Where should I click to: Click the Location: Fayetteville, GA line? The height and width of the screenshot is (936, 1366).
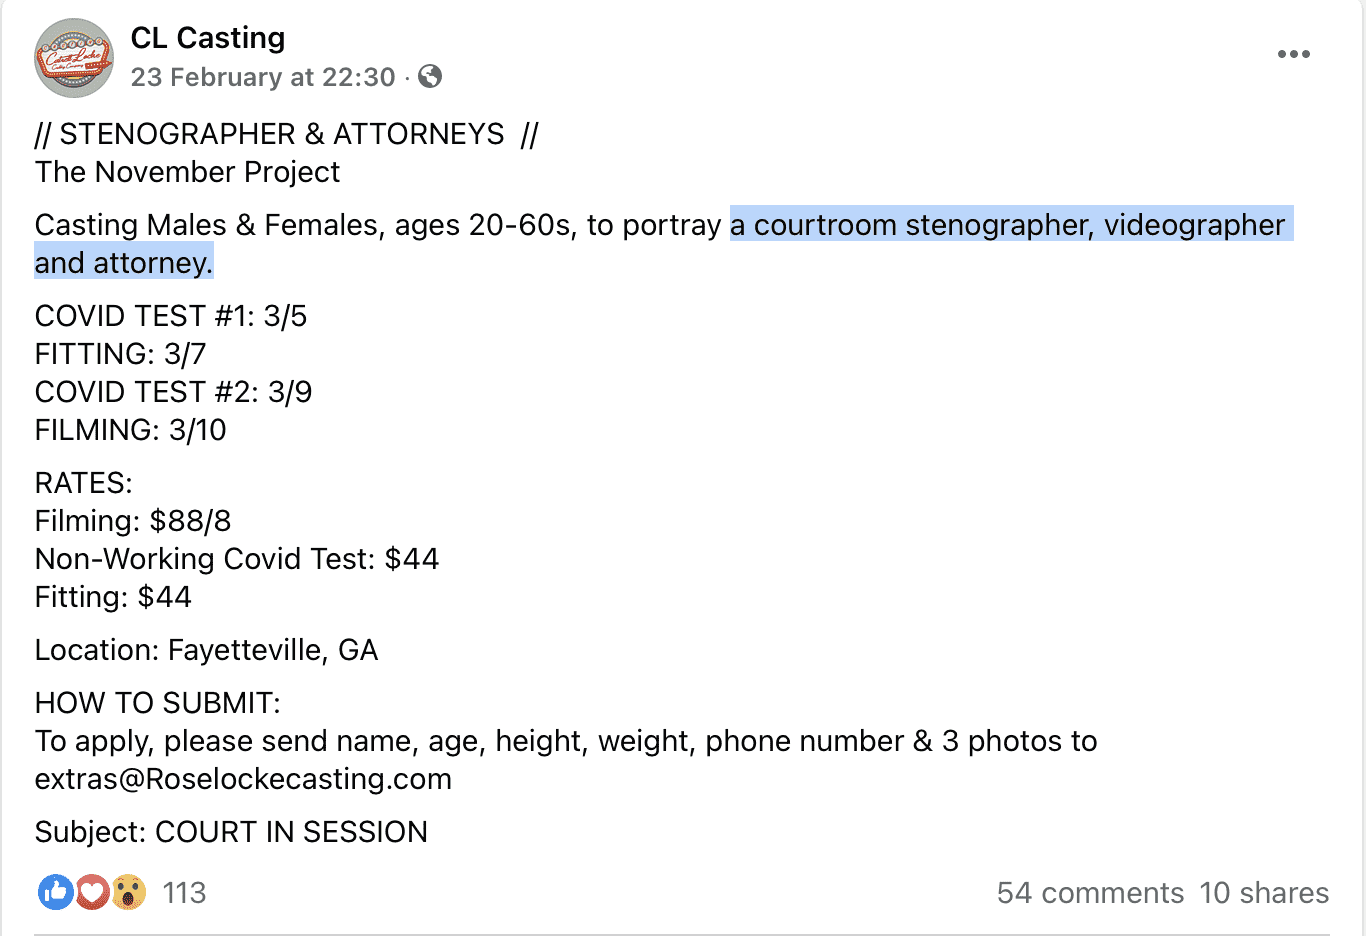coord(206,650)
